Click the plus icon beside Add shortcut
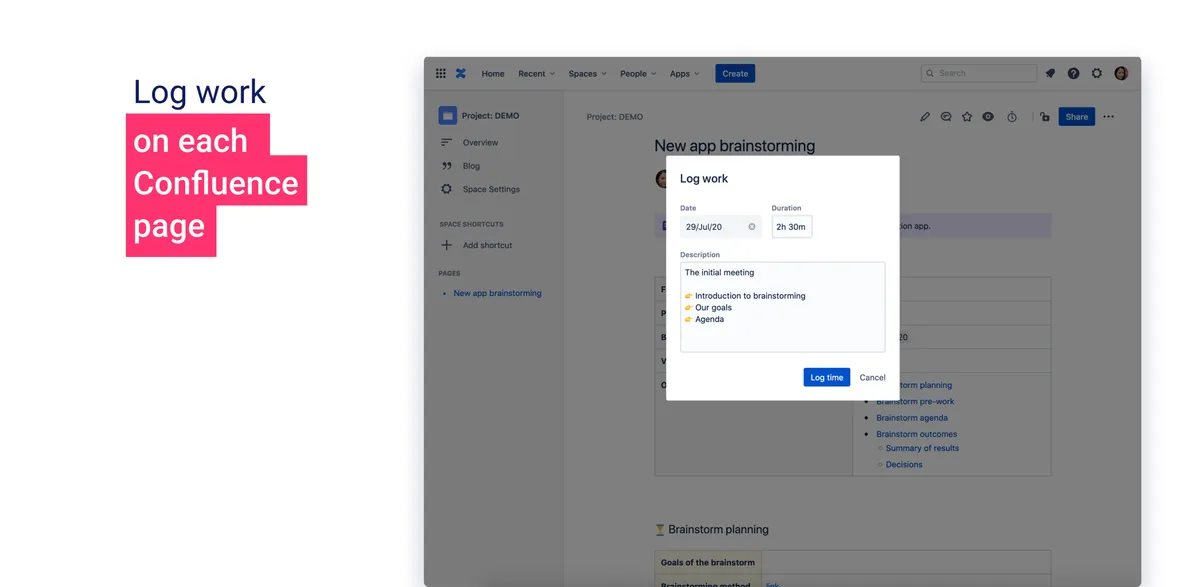1200x587 pixels. point(446,245)
